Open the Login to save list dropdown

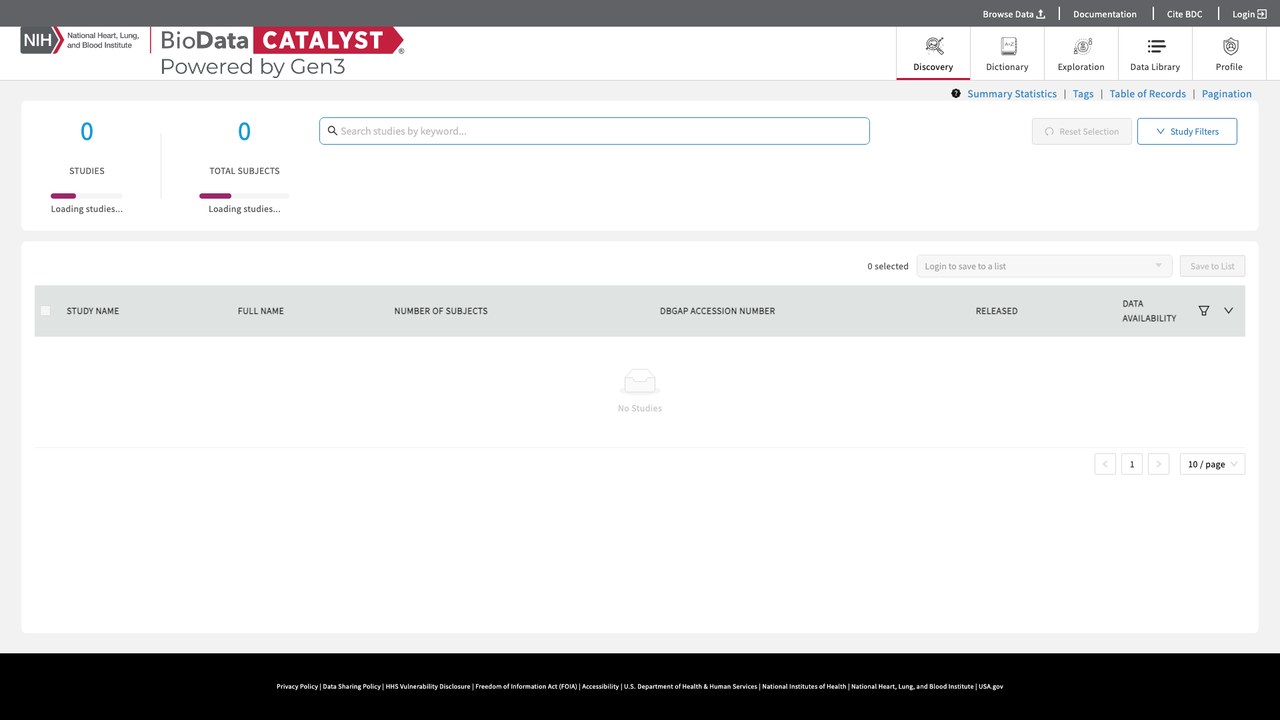(x=1045, y=266)
